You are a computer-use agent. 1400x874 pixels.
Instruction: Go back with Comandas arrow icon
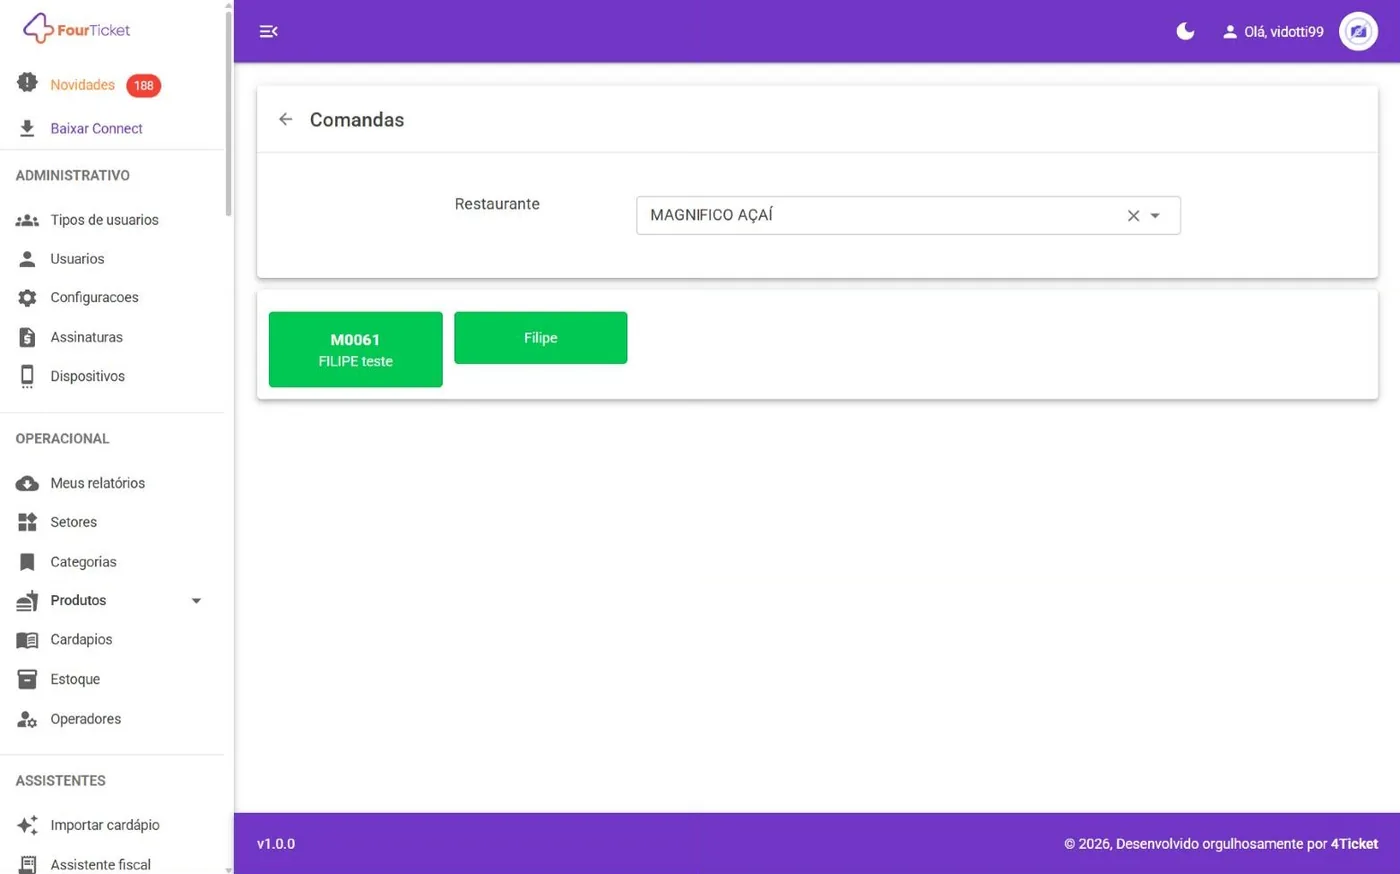coord(286,119)
